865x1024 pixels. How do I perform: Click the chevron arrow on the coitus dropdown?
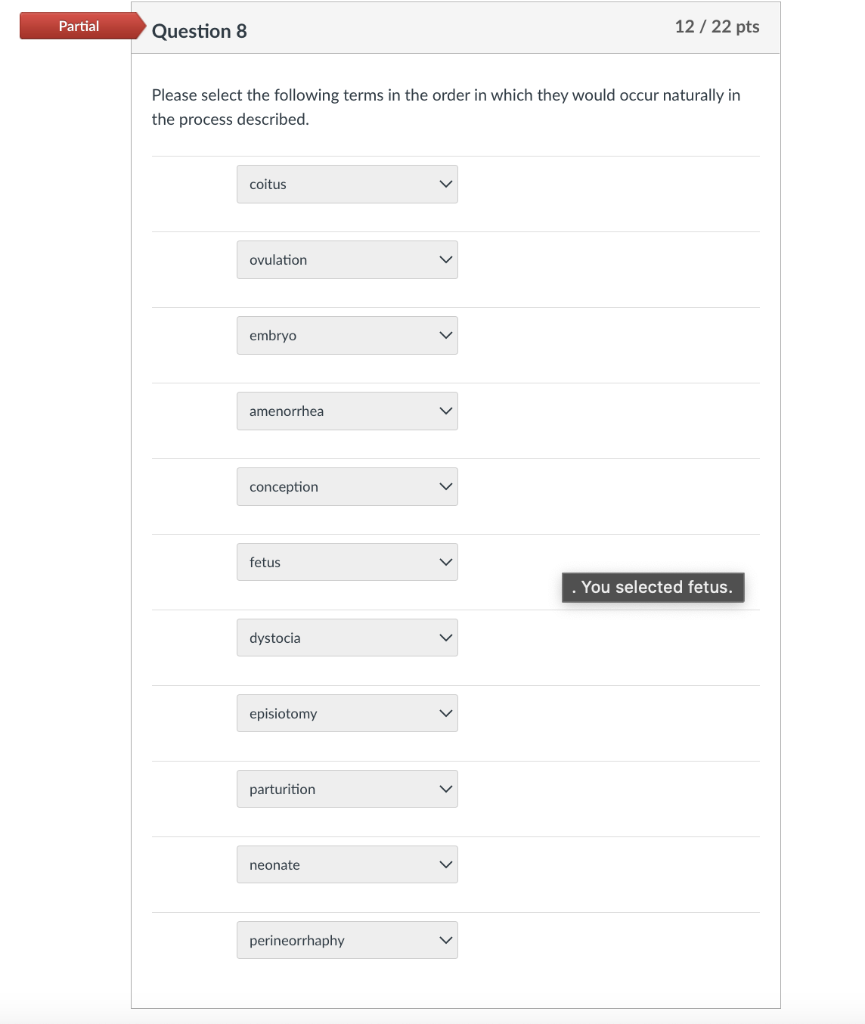[x=446, y=185]
